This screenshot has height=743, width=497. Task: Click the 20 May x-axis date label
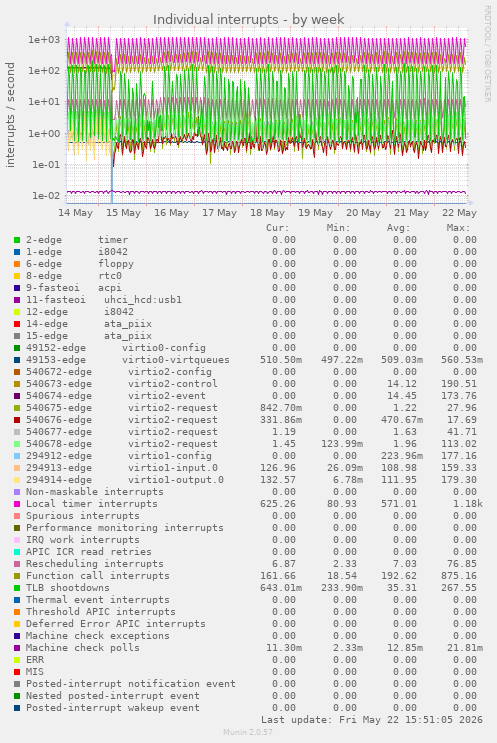[363, 213]
